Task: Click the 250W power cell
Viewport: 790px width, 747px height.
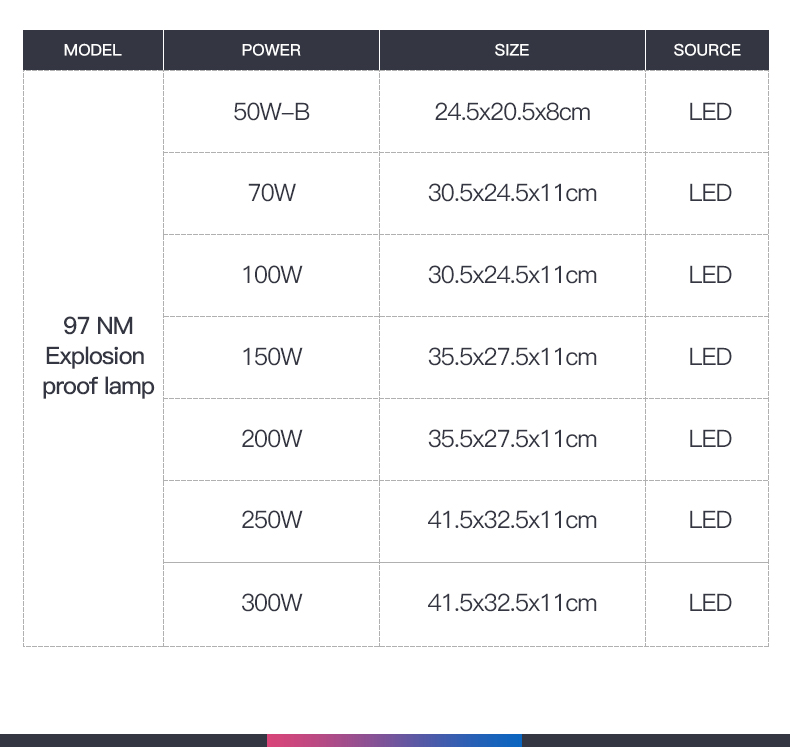Action: tap(271, 520)
